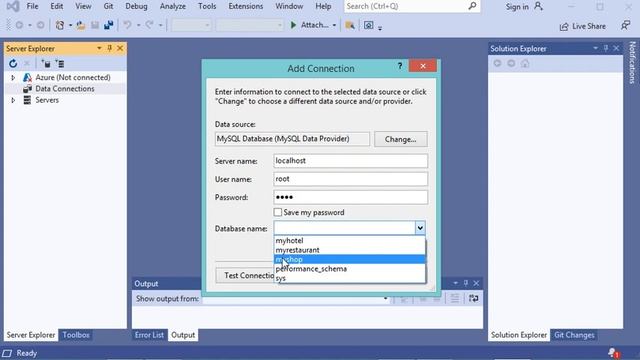Click Connect to Server icon in Server Explorer
The height and width of the screenshot is (360, 640).
[x=60, y=64]
